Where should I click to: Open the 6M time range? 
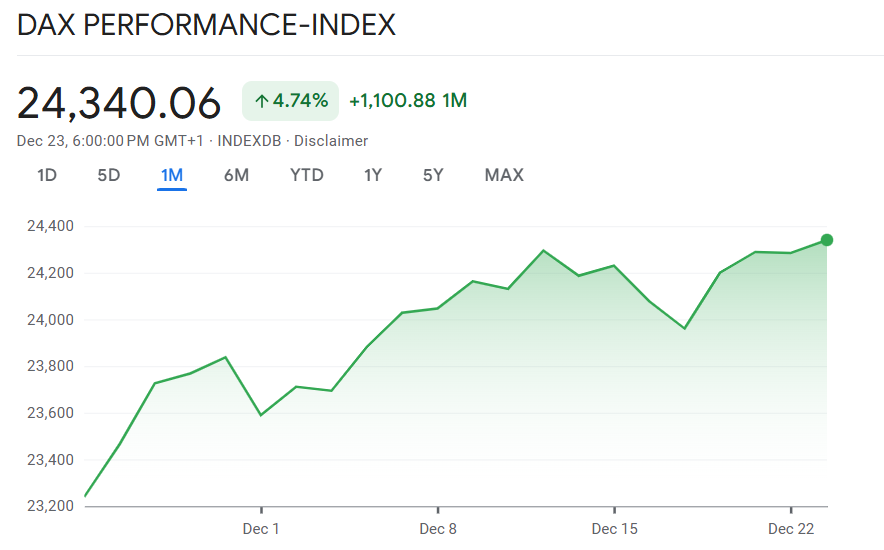(x=236, y=175)
